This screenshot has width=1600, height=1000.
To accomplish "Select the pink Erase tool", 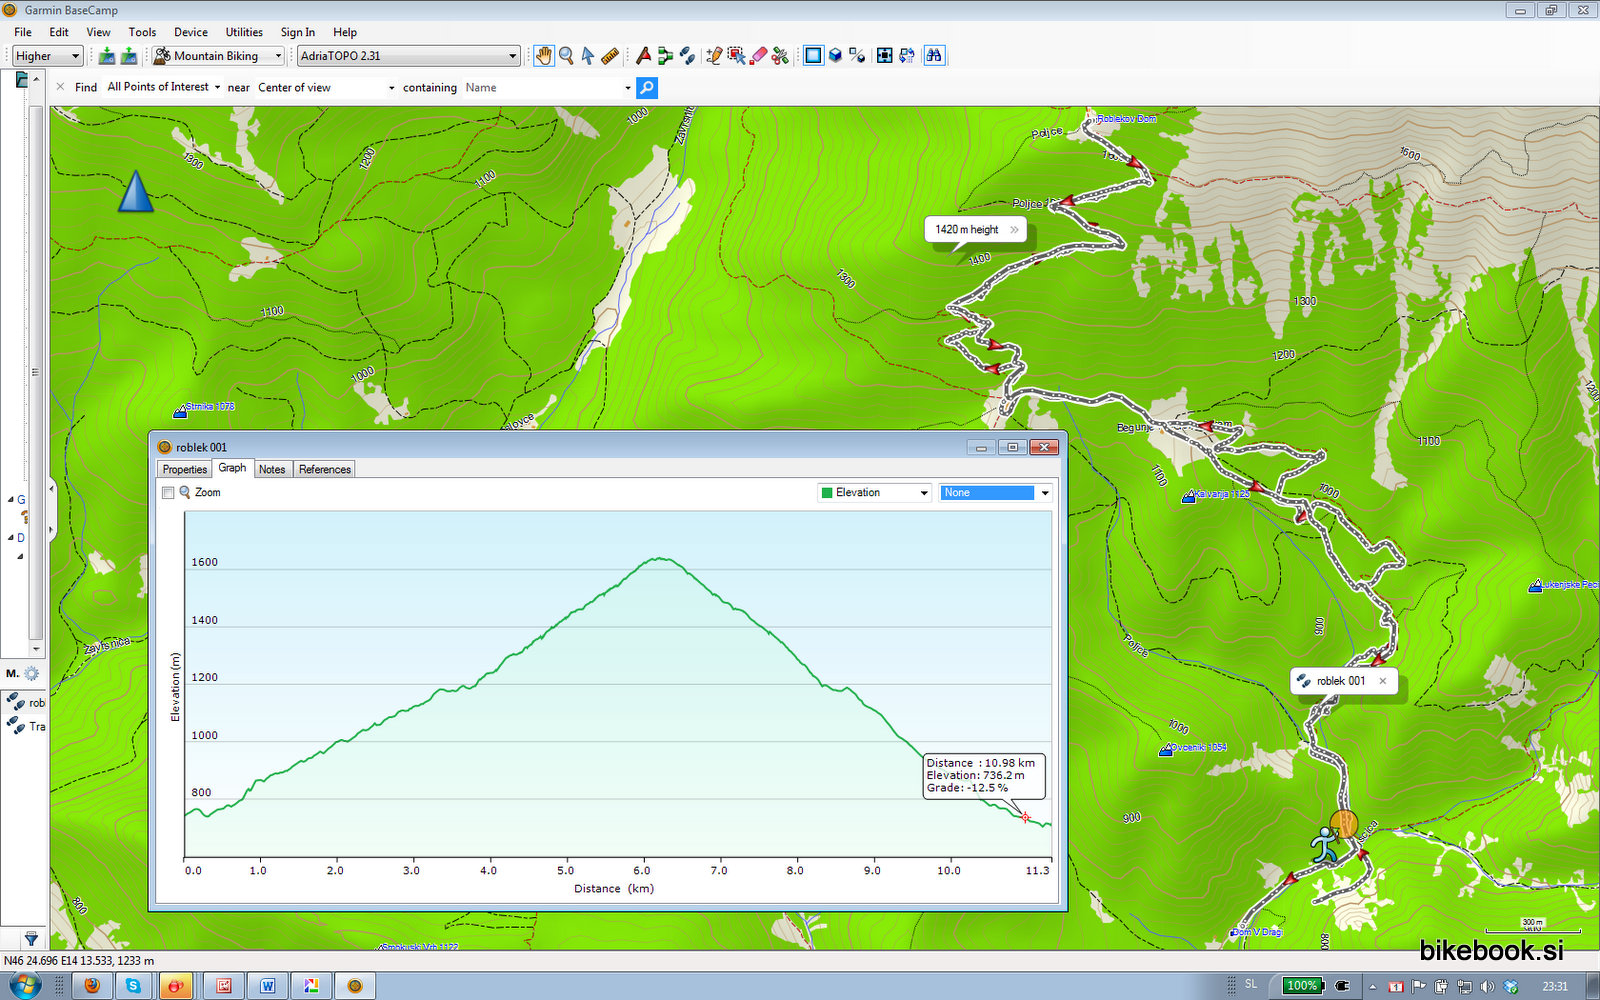I will point(758,56).
